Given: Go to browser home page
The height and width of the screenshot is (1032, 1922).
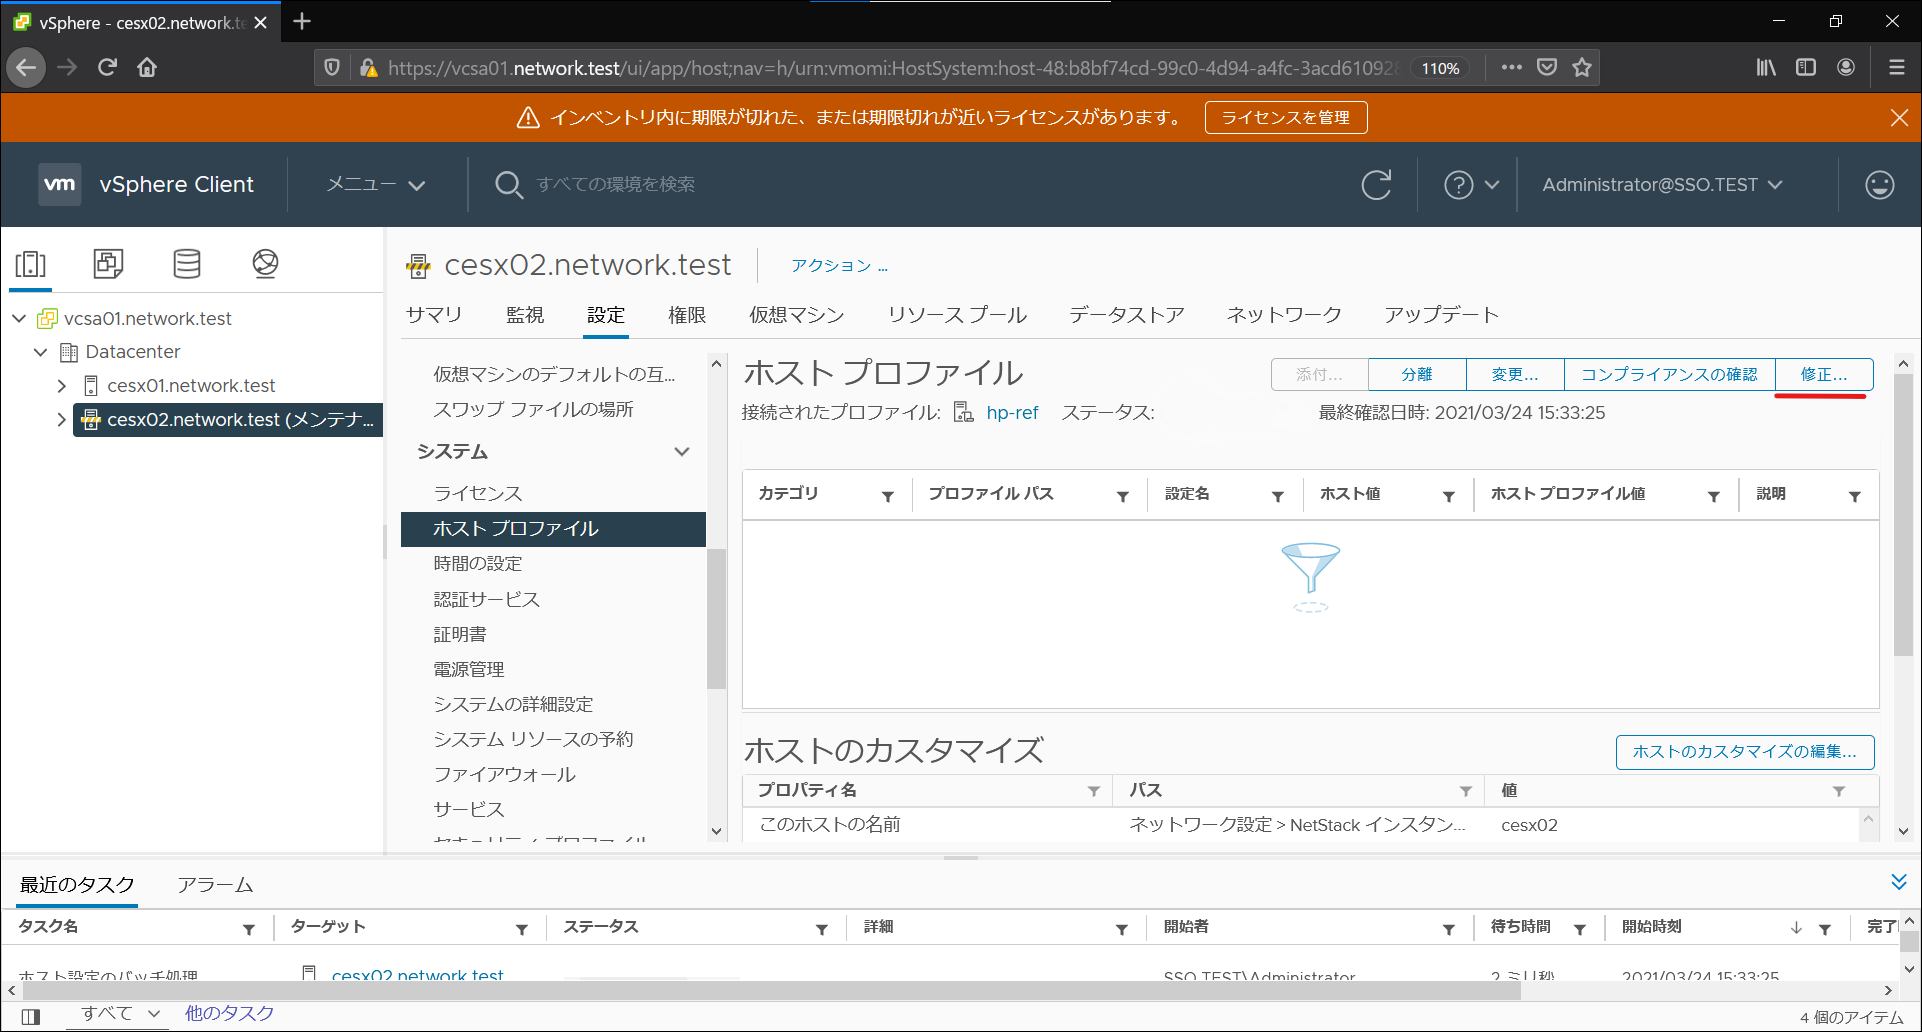Looking at the screenshot, I should [x=147, y=67].
